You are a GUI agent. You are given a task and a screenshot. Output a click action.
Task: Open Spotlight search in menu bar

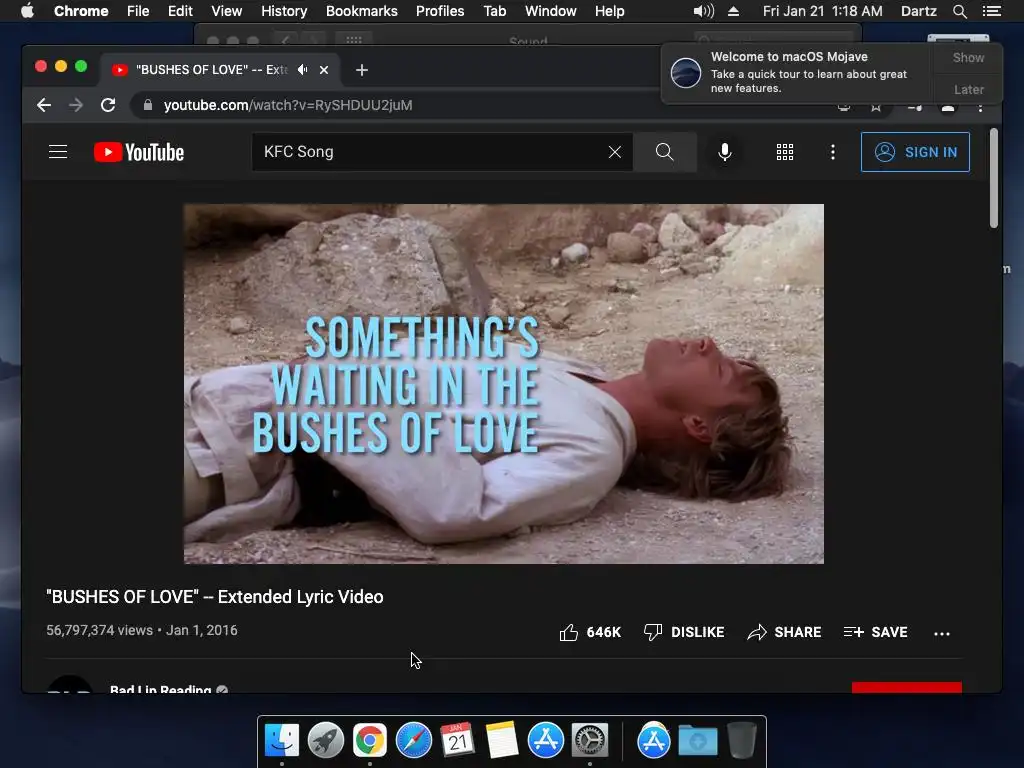959,11
